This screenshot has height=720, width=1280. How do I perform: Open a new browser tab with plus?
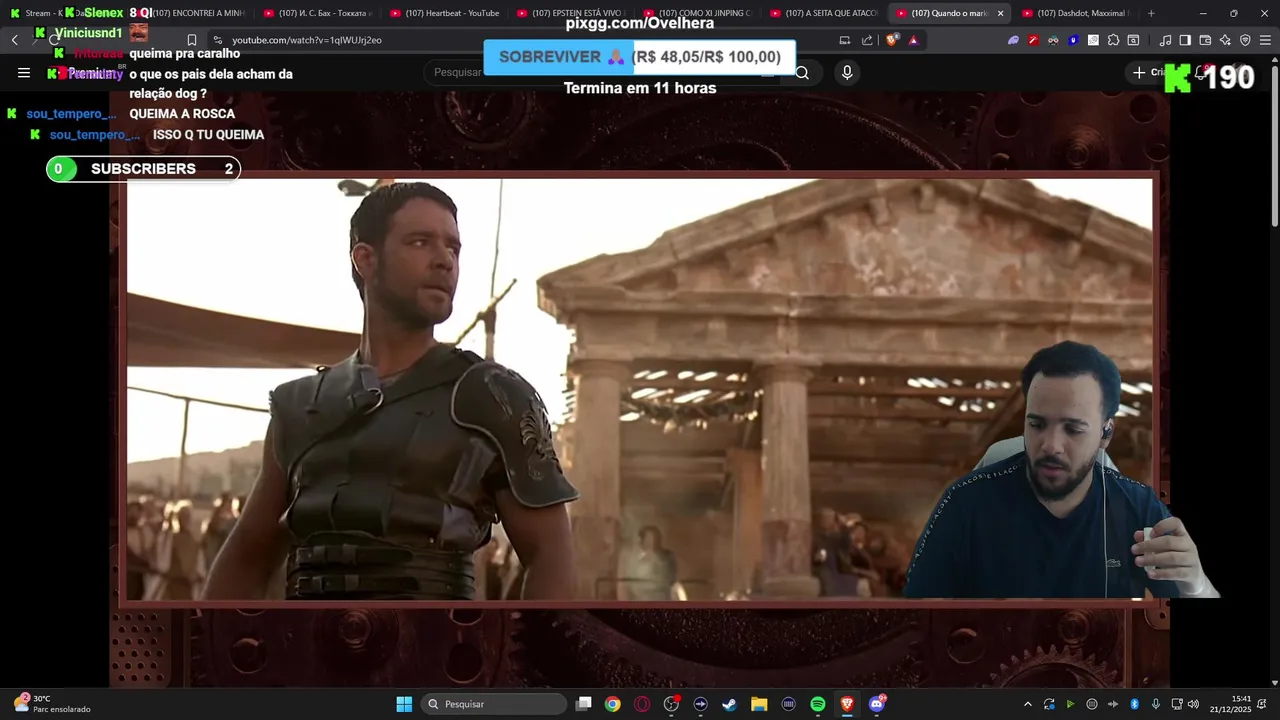tap(1151, 13)
